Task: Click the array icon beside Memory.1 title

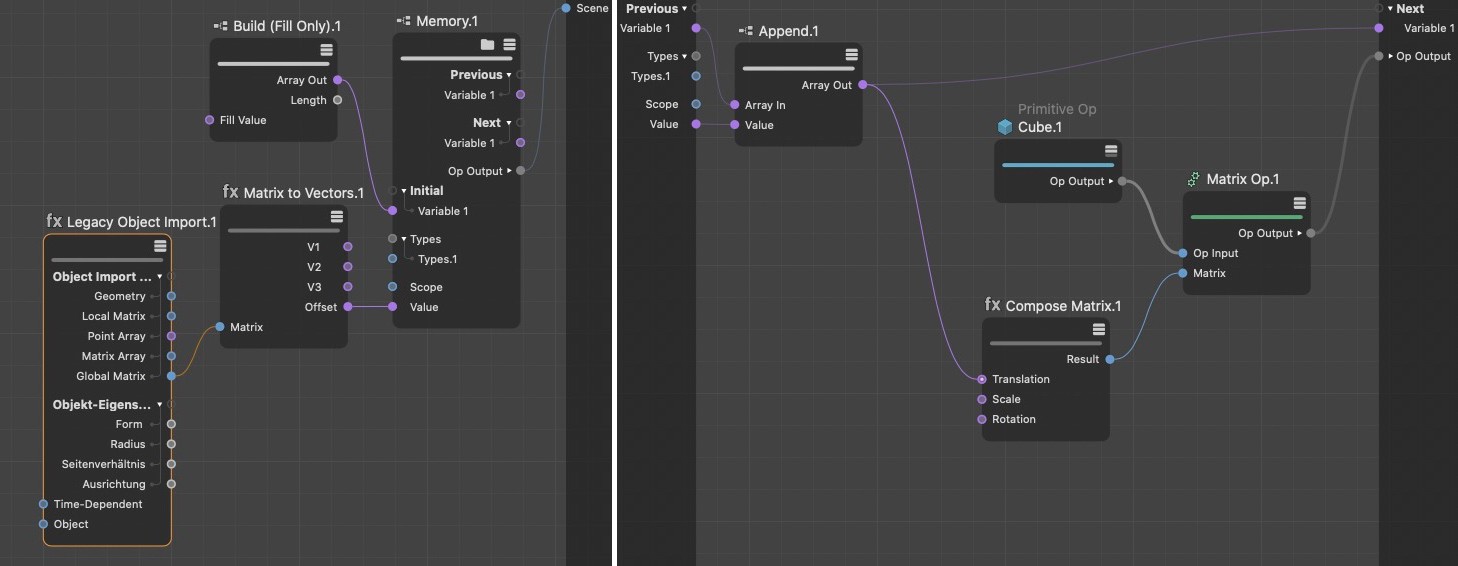Action: coord(404,20)
